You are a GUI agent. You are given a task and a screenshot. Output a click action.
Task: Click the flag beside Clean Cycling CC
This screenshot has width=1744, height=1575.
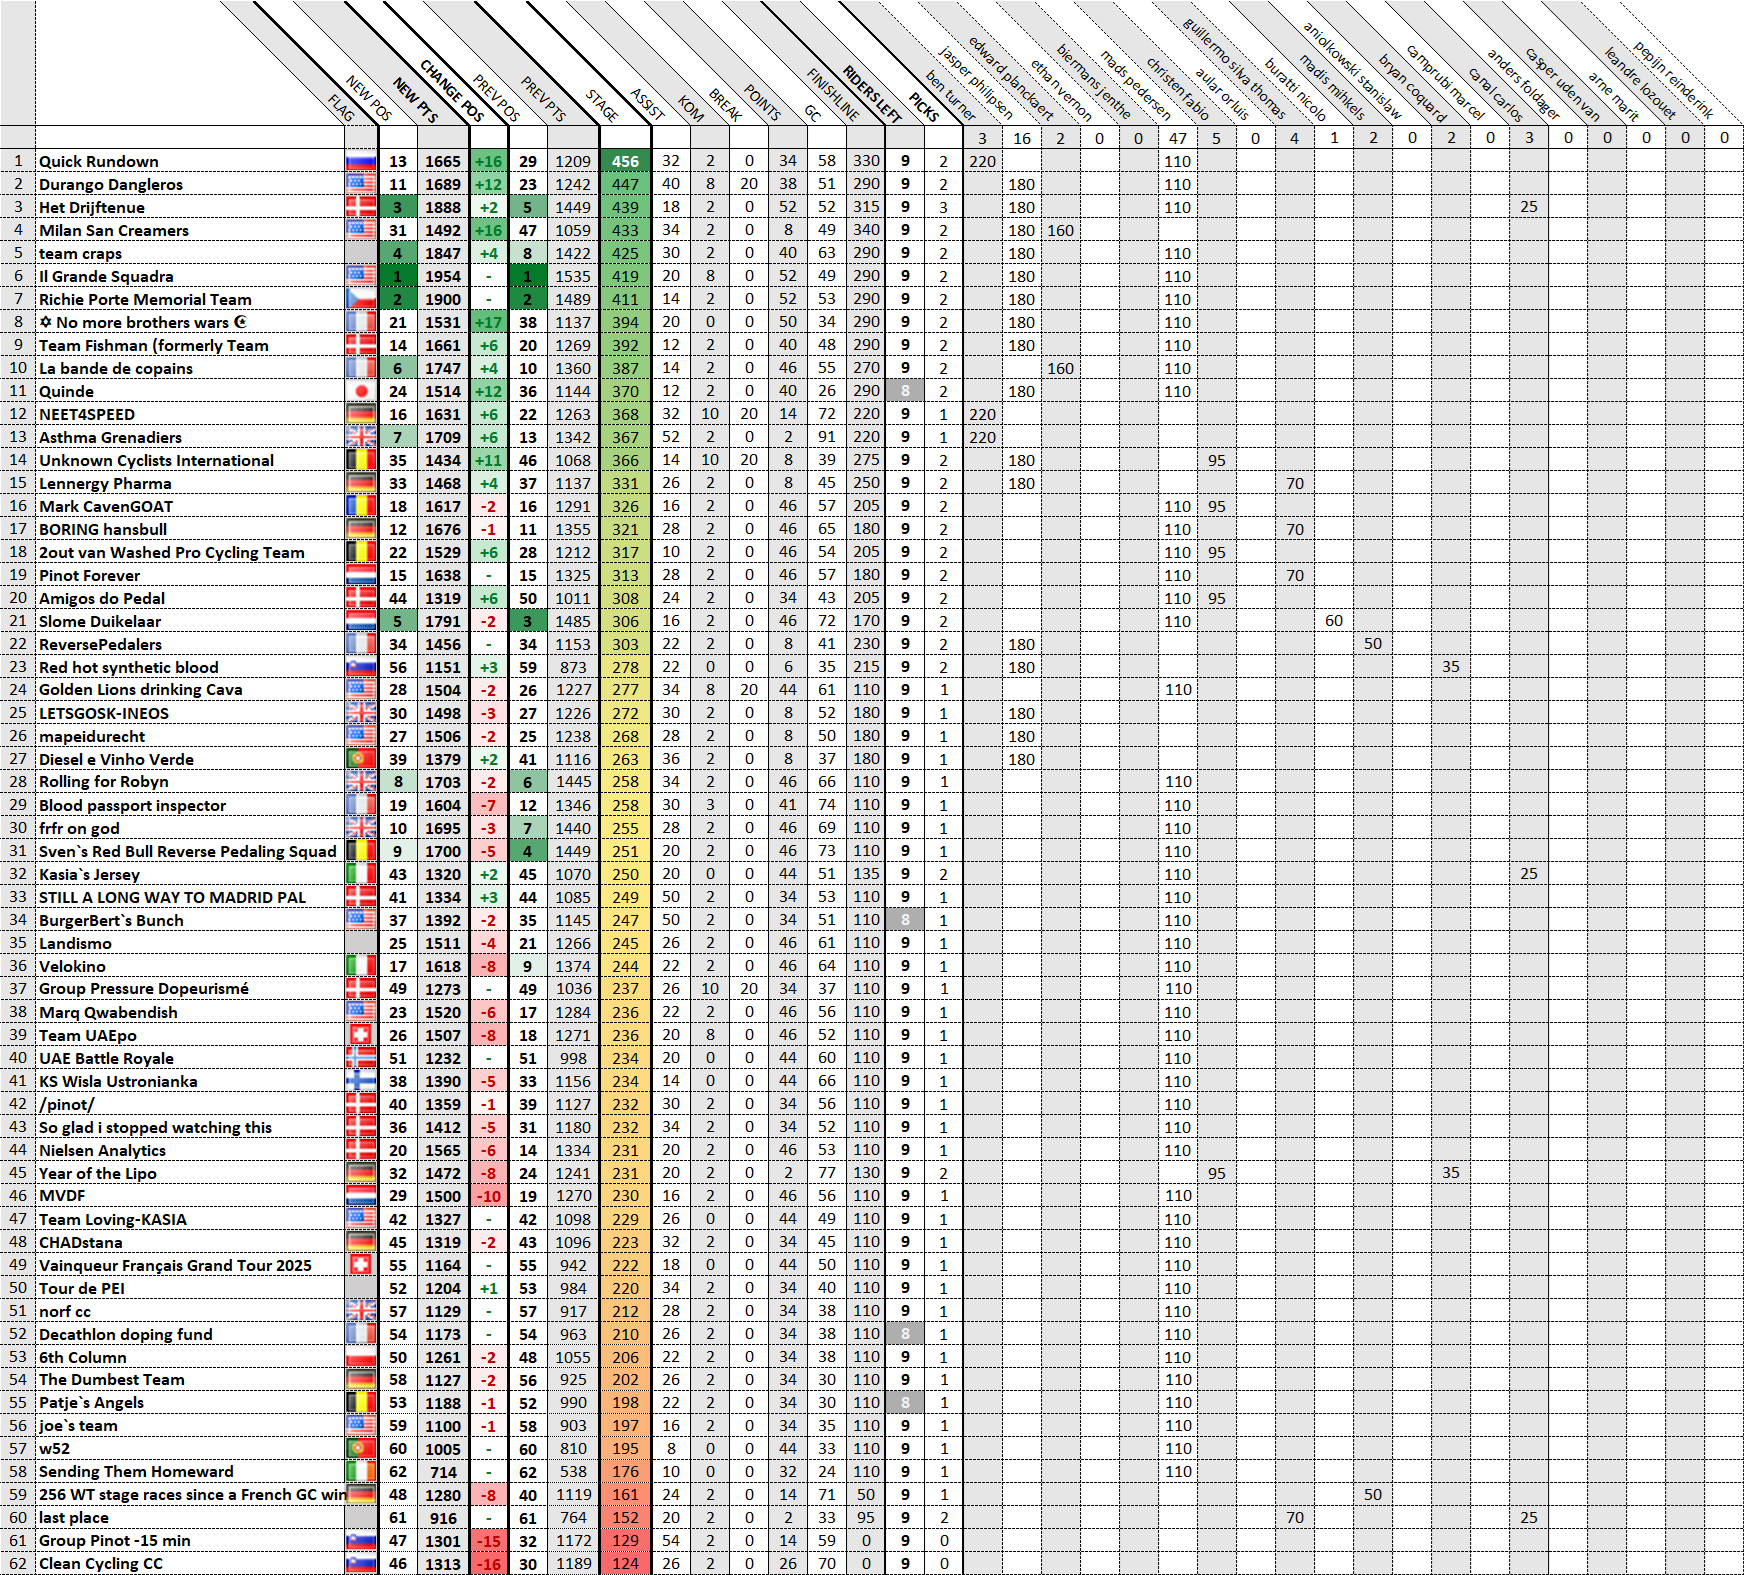coord(360,1564)
